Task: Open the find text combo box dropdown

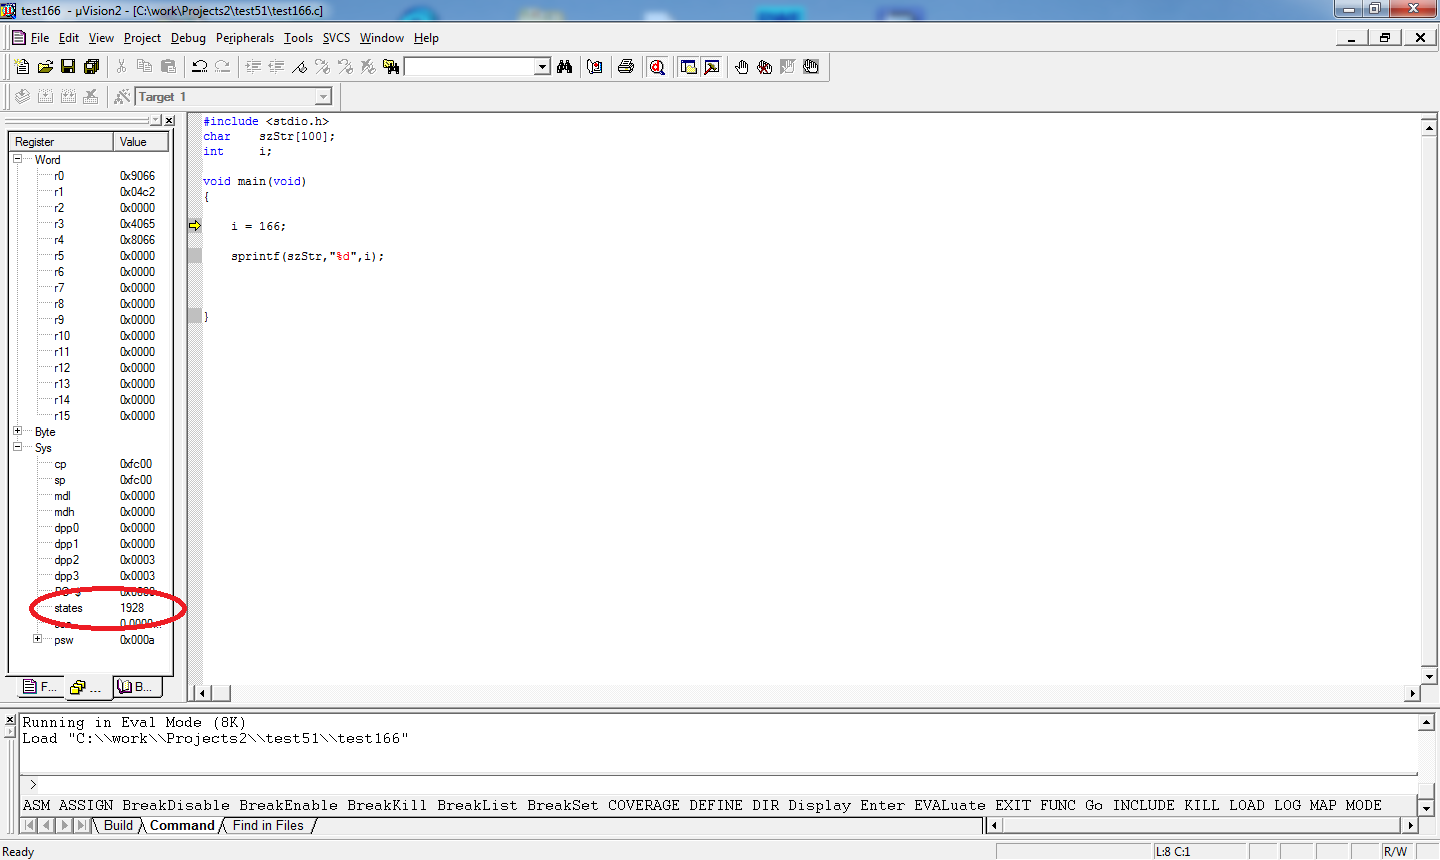Action: pos(542,67)
